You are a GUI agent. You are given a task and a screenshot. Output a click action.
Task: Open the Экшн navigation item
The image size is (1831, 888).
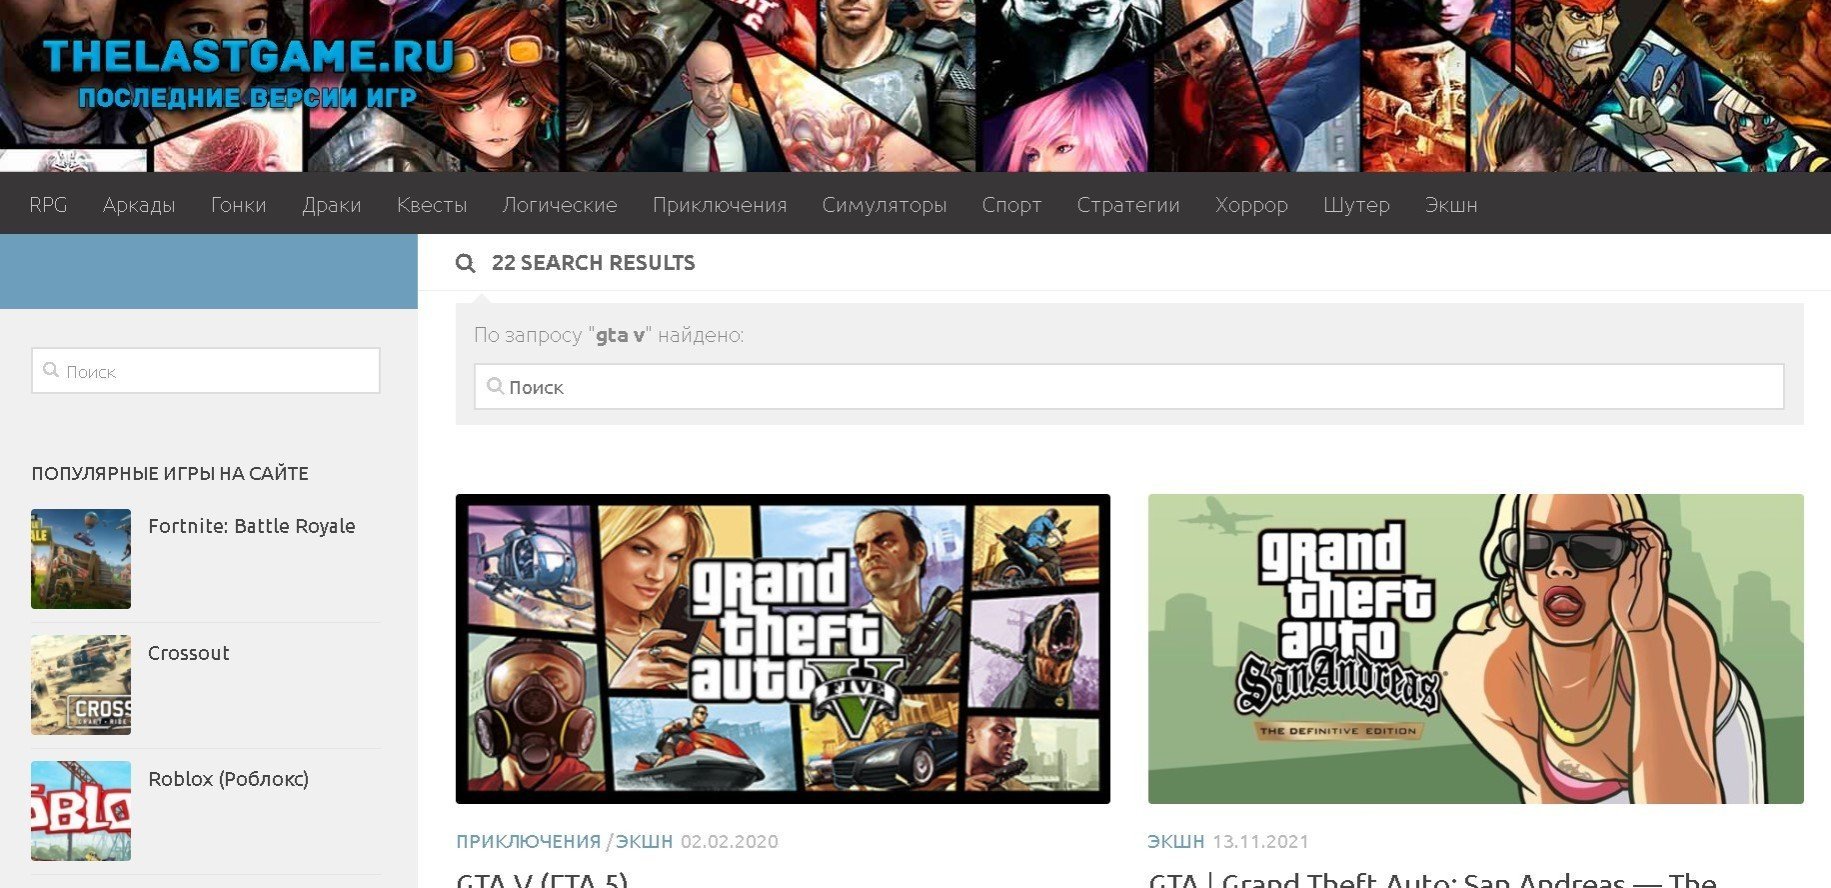(x=1451, y=205)
